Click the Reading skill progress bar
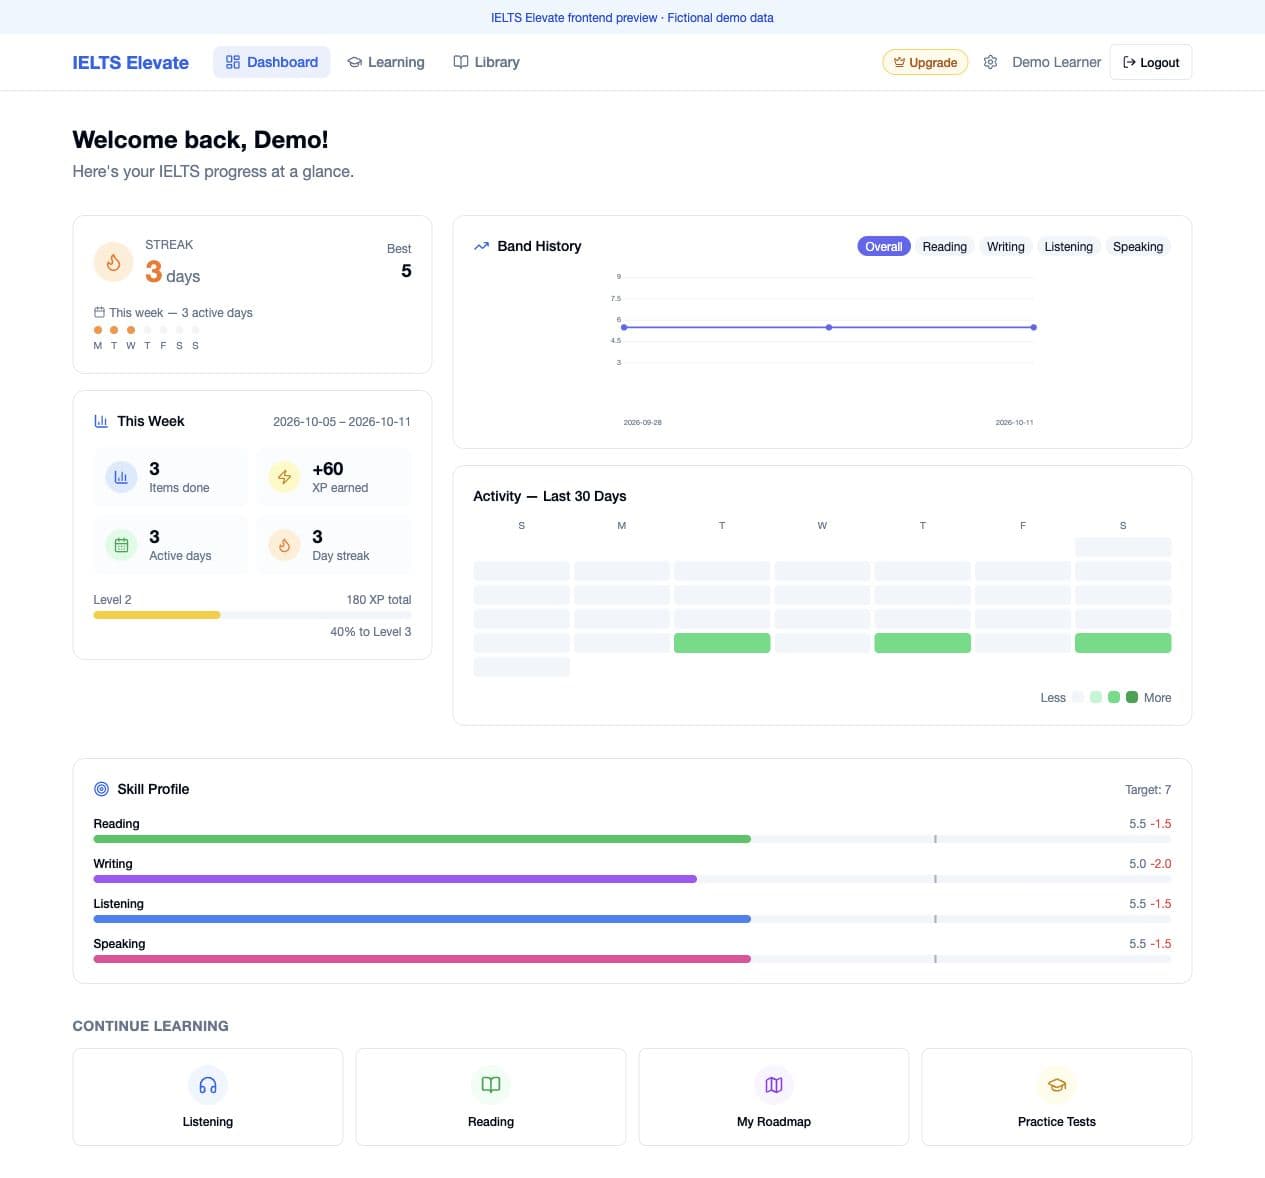1265x1178 pixels. (x=632, y=839)
